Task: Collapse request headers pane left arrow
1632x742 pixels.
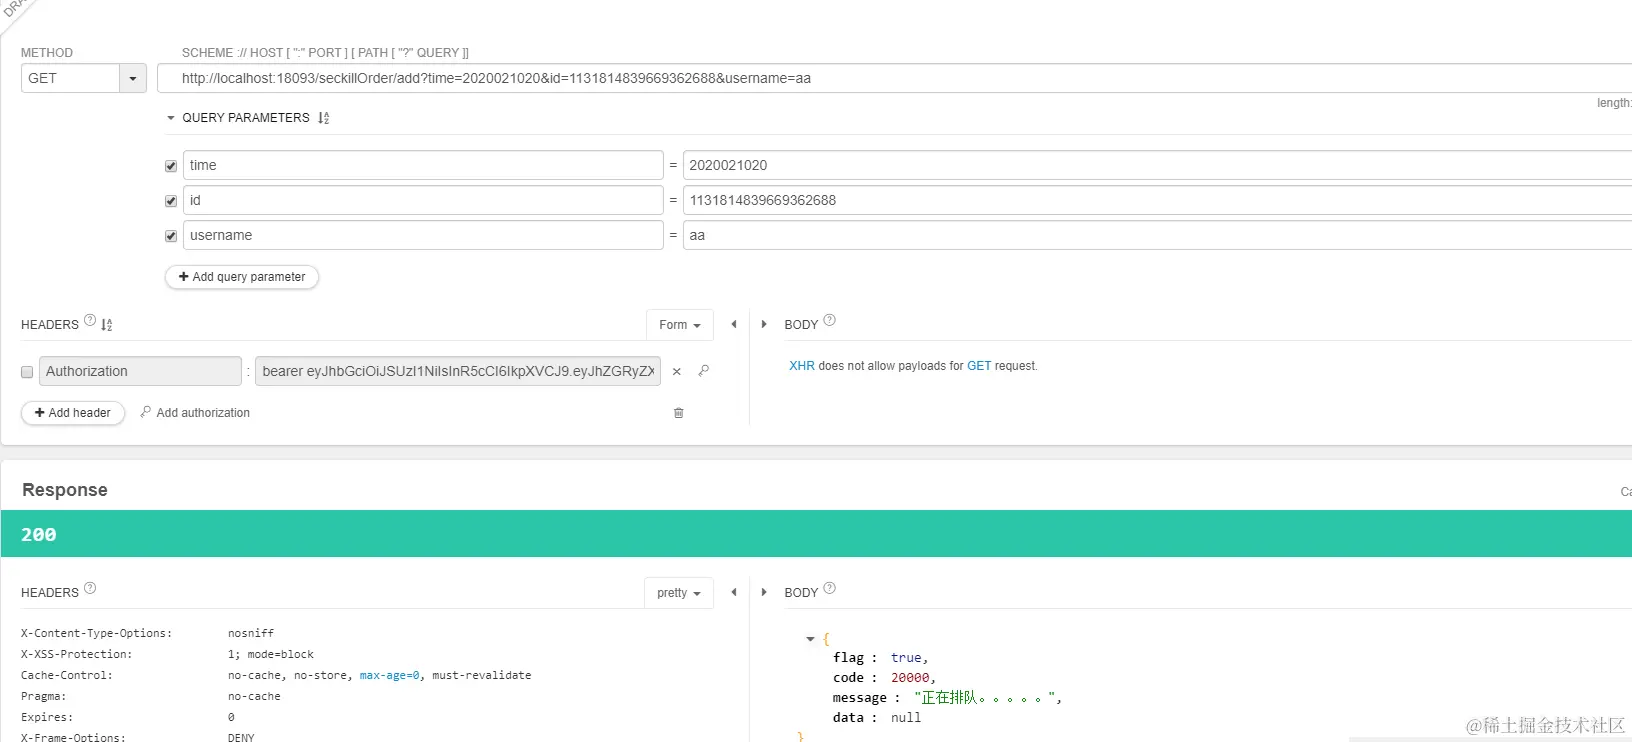Action: point(734,324)
